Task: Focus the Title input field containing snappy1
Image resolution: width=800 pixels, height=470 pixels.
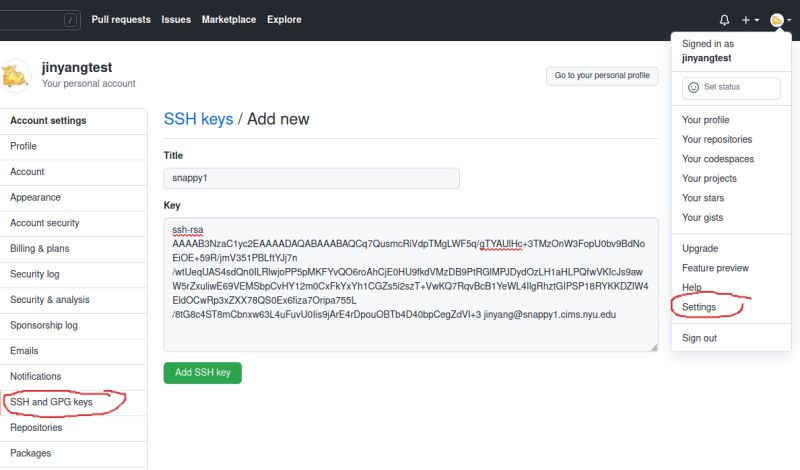Action: pyautogui.click(x=311, y=178)
